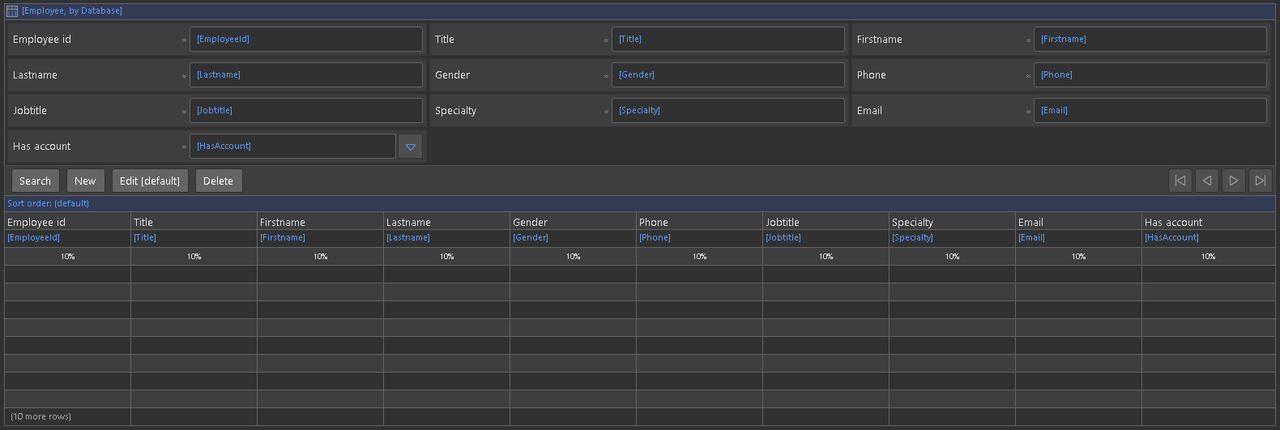1280x430 pixels.
Task: Click the [Title] binding cell in grid
Action: (194, 238)
